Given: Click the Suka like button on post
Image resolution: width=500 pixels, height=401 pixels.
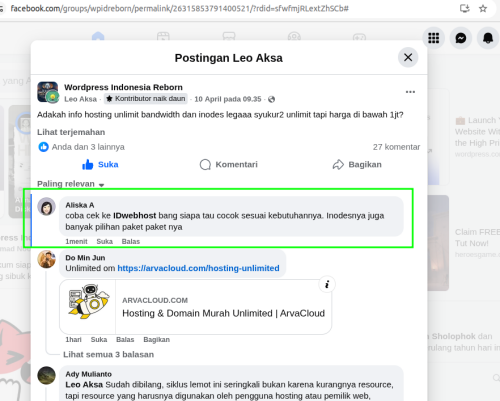Looking at the screenshot, I should [100, 164].
